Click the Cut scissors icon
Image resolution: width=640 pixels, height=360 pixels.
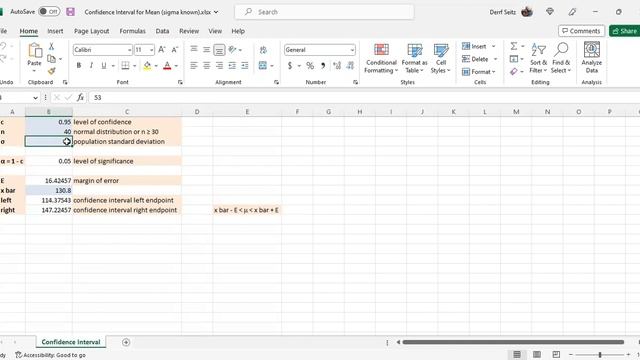tap(51, 47)
